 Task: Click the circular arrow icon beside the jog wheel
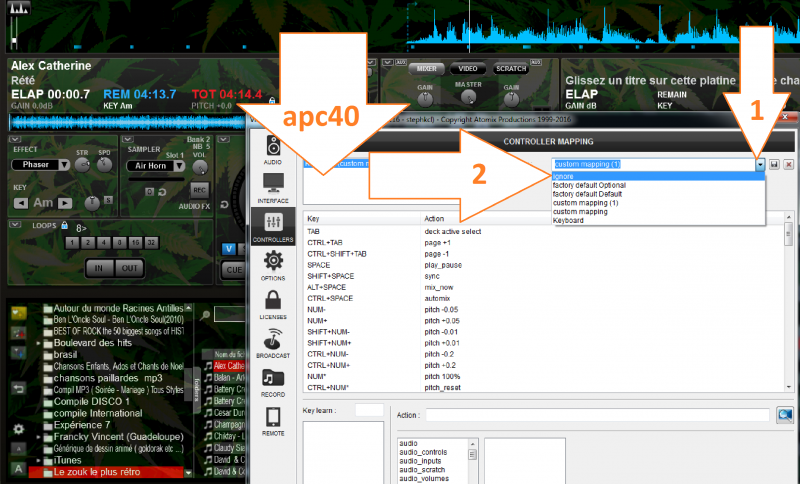tap(224, 205)
